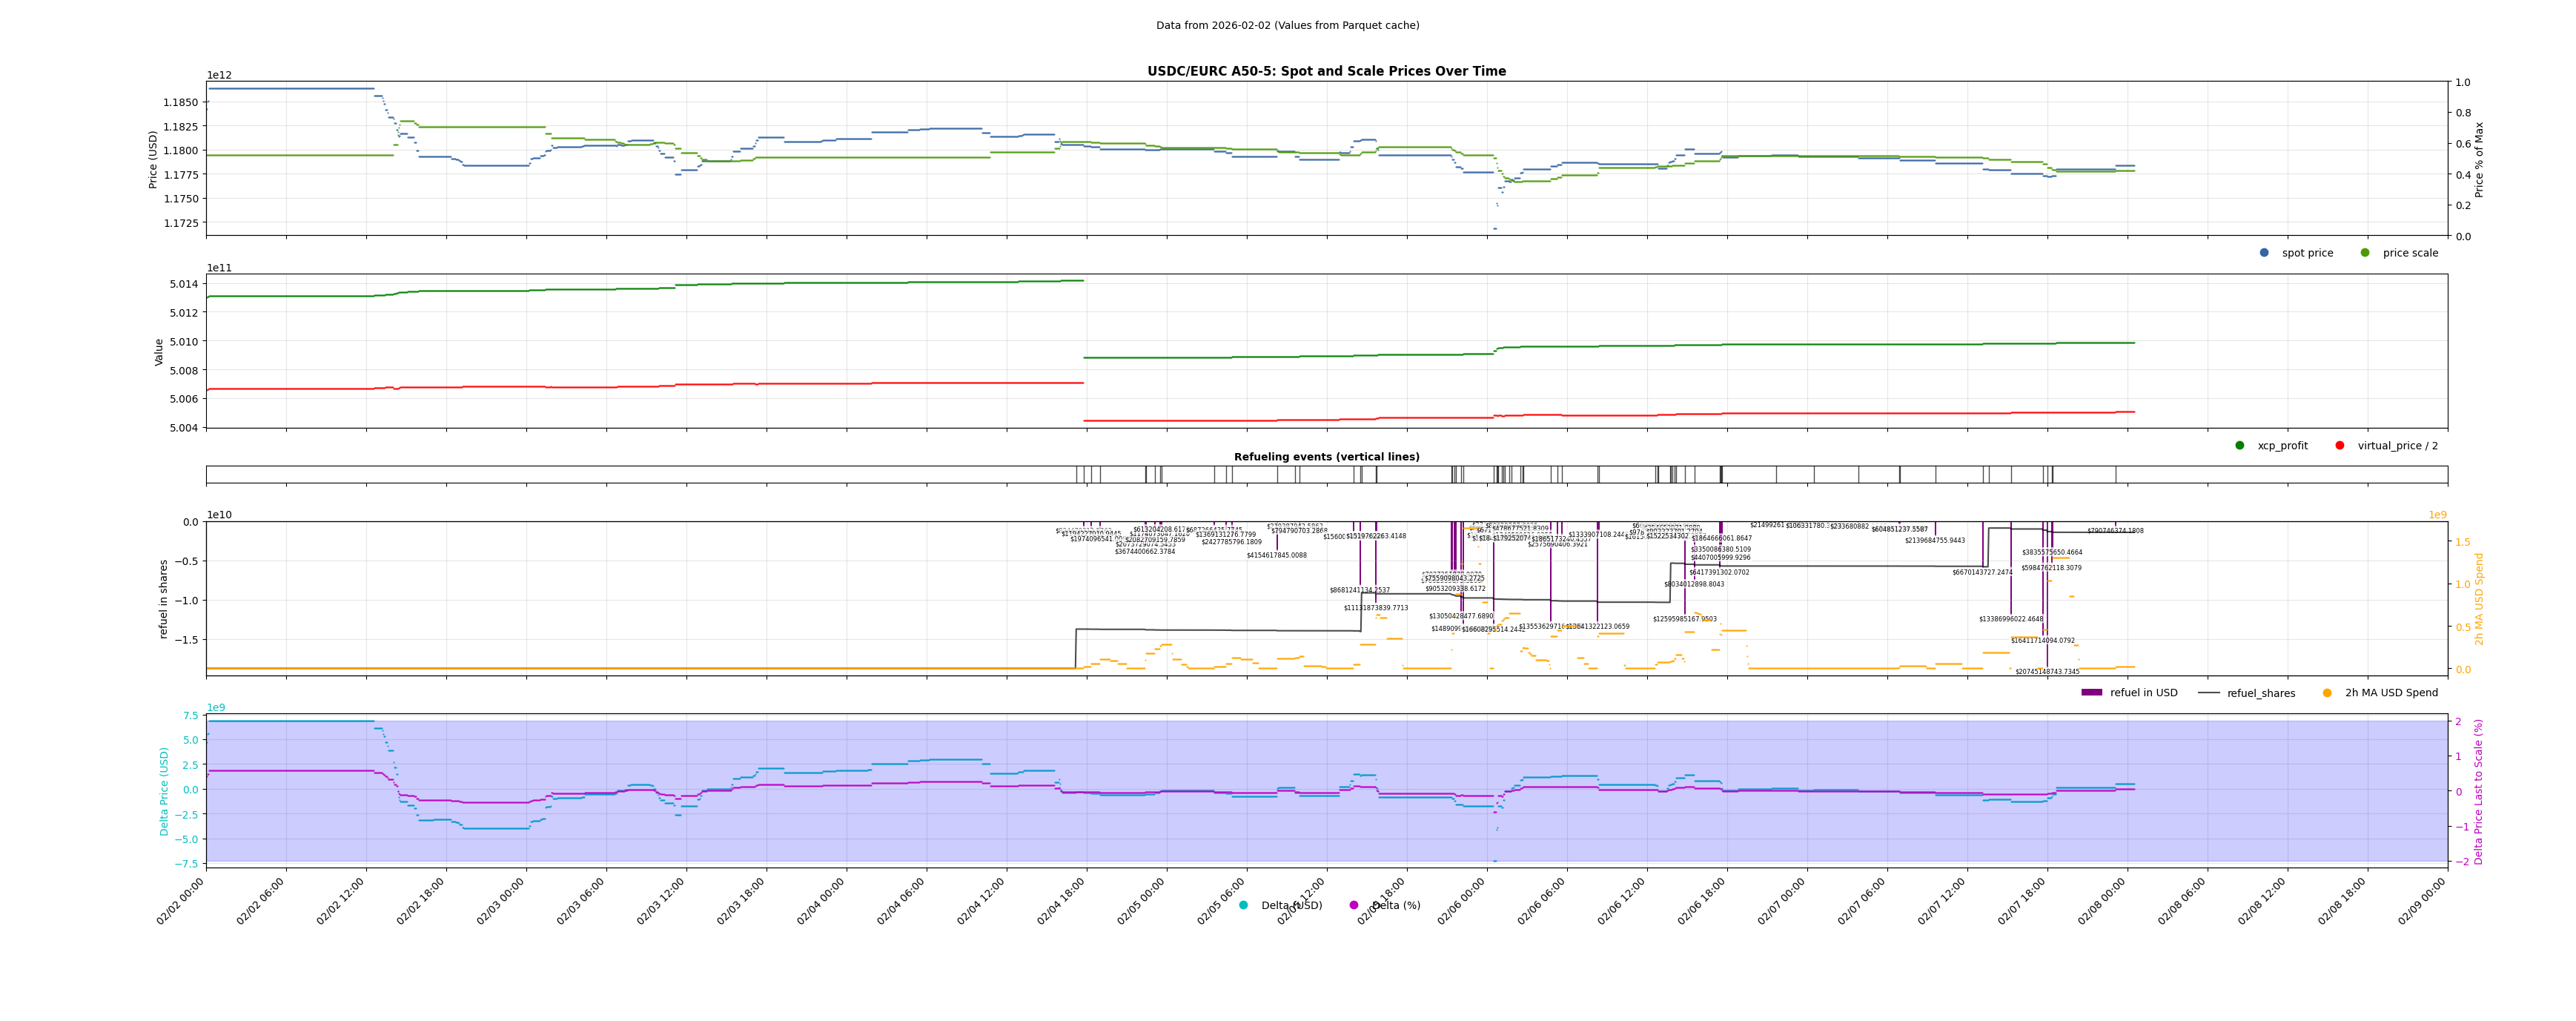This screenshot has width=2576, height=1021.
Task: Click the red virtual_price / 2 legend dot
Action: click(x=2340, y=446)
